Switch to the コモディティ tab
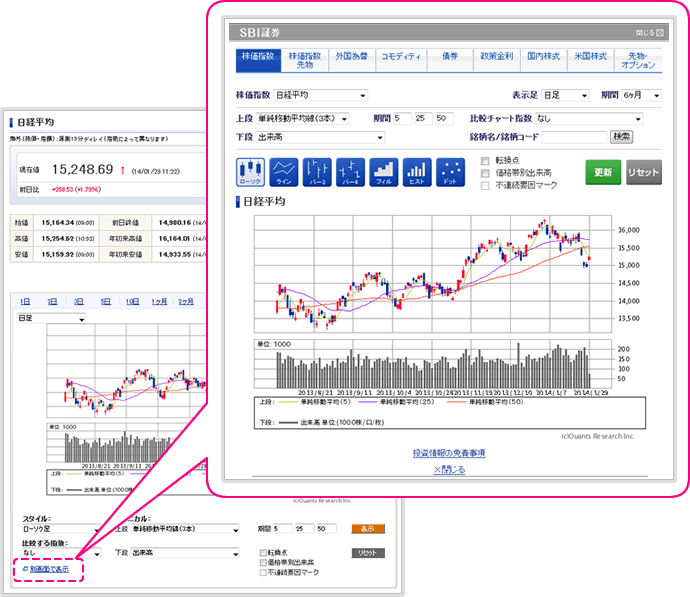Viewport: 690px width, 597px height. coord(401,60)
